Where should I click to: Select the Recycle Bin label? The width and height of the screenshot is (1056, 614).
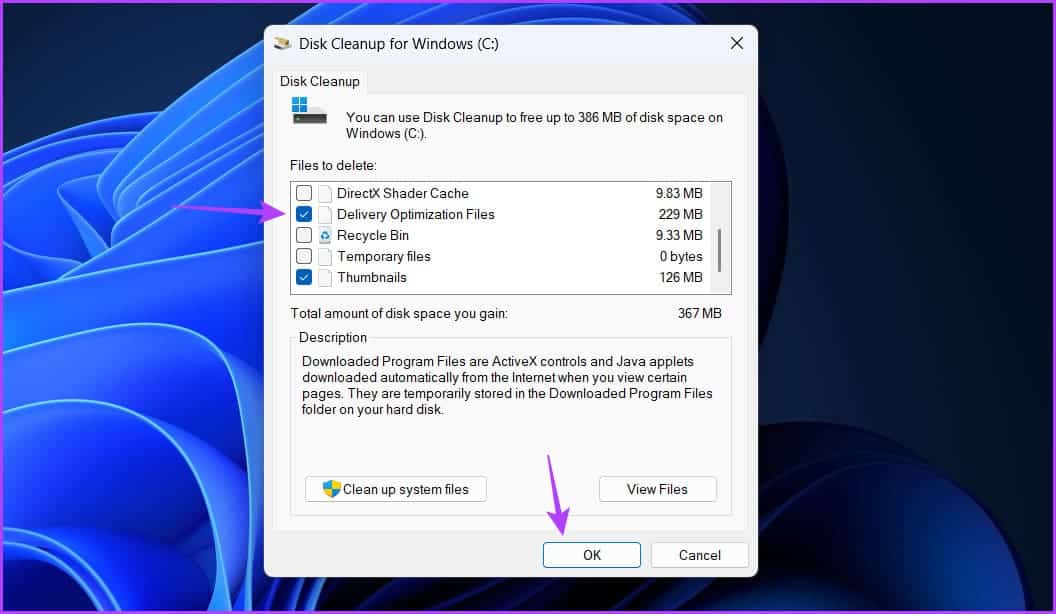(x=372, y=235)
